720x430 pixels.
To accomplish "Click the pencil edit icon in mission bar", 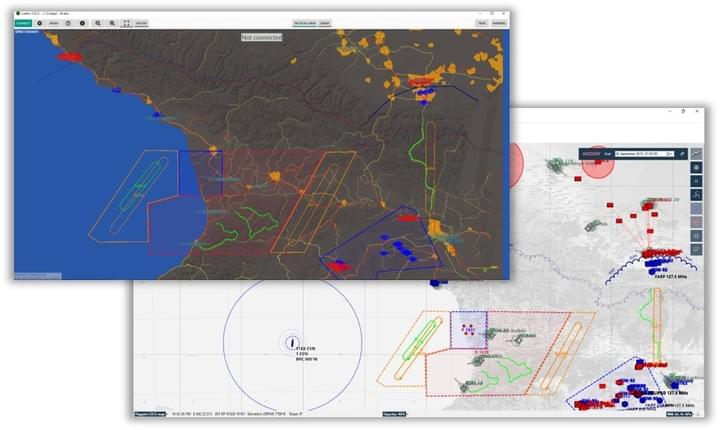I will click(x=682, y=154).
